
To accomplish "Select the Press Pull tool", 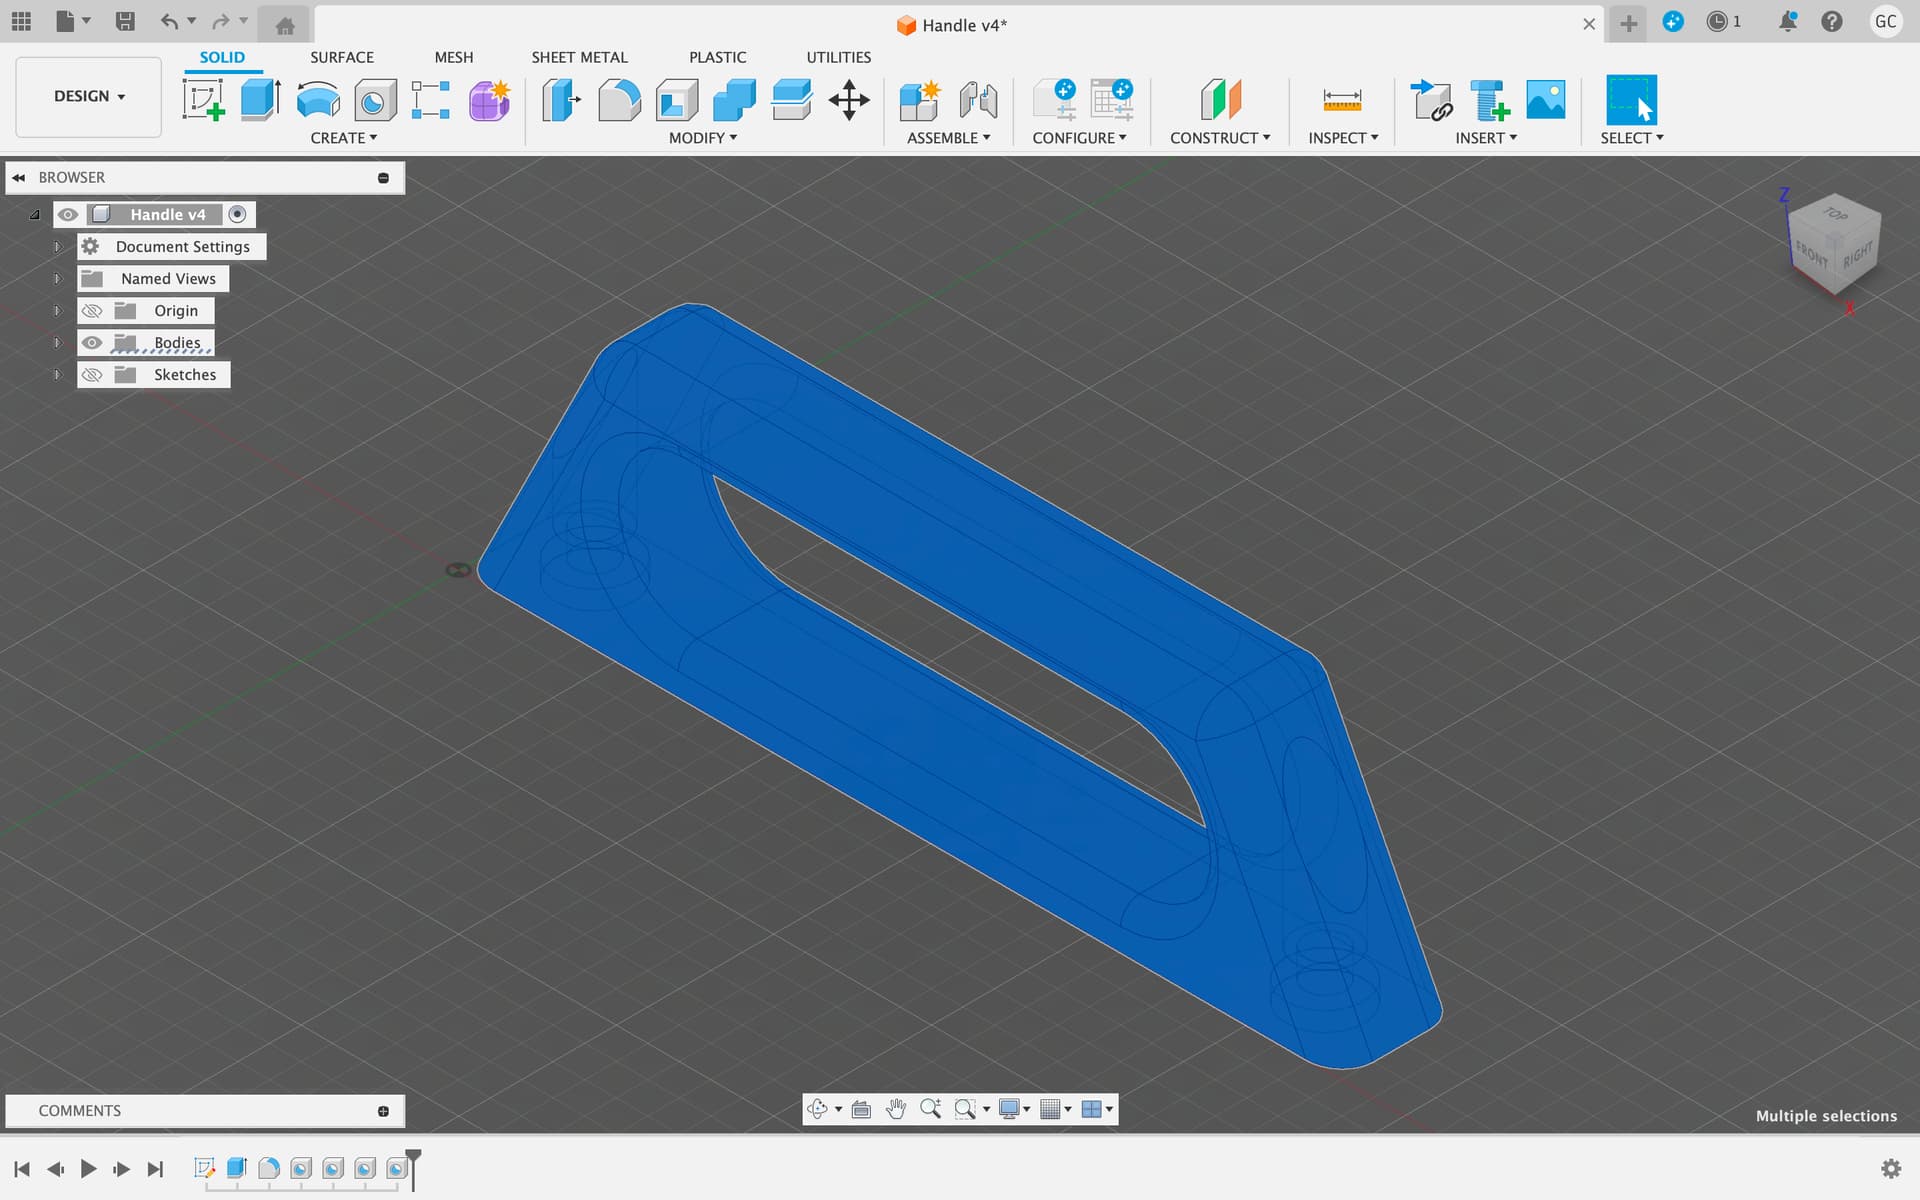I will (561, 100).
